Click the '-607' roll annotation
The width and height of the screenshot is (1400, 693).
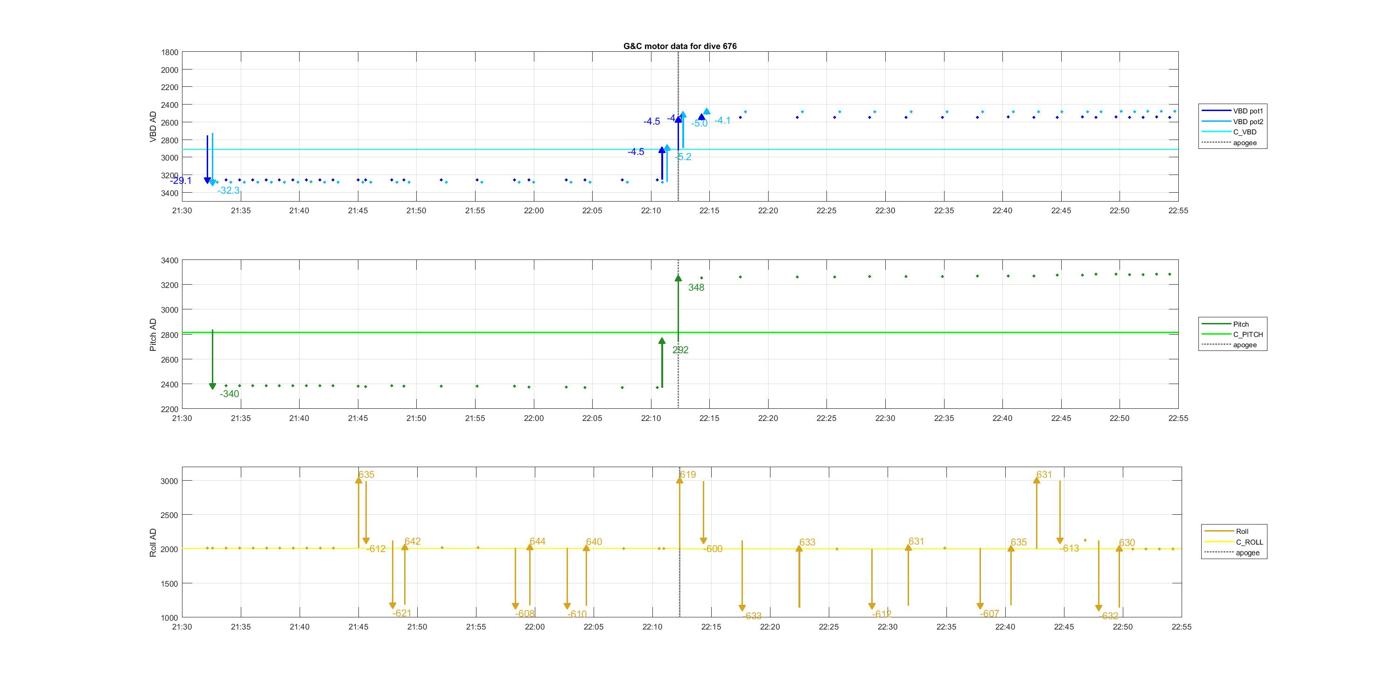pyautogui.click(x=989, y=614)
